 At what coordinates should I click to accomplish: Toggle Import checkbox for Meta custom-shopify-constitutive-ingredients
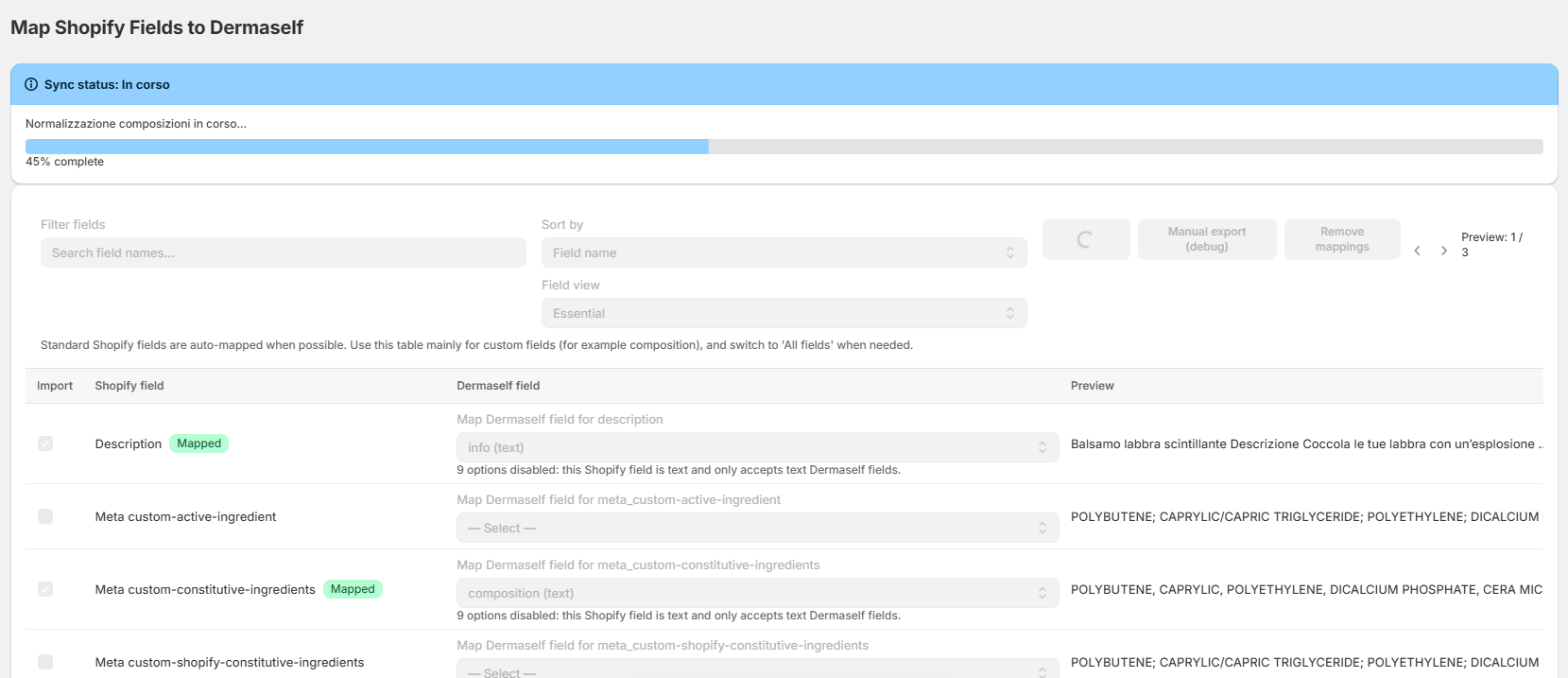45,661
